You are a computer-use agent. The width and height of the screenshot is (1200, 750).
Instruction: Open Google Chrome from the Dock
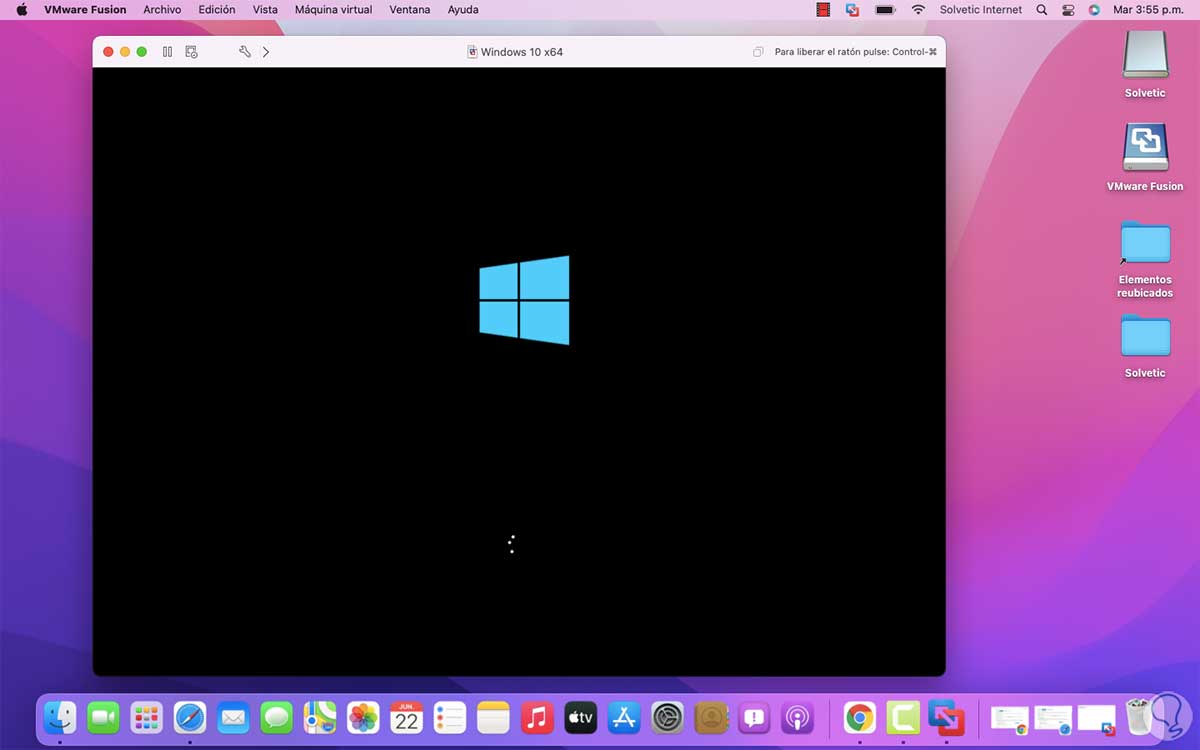[x=859, y=717]
